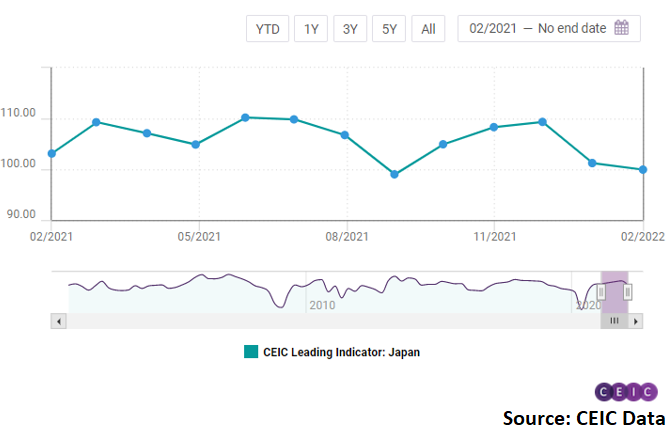Click the 110.00 y-axis label
Screen dimensions: 668x429
(18, 113)
